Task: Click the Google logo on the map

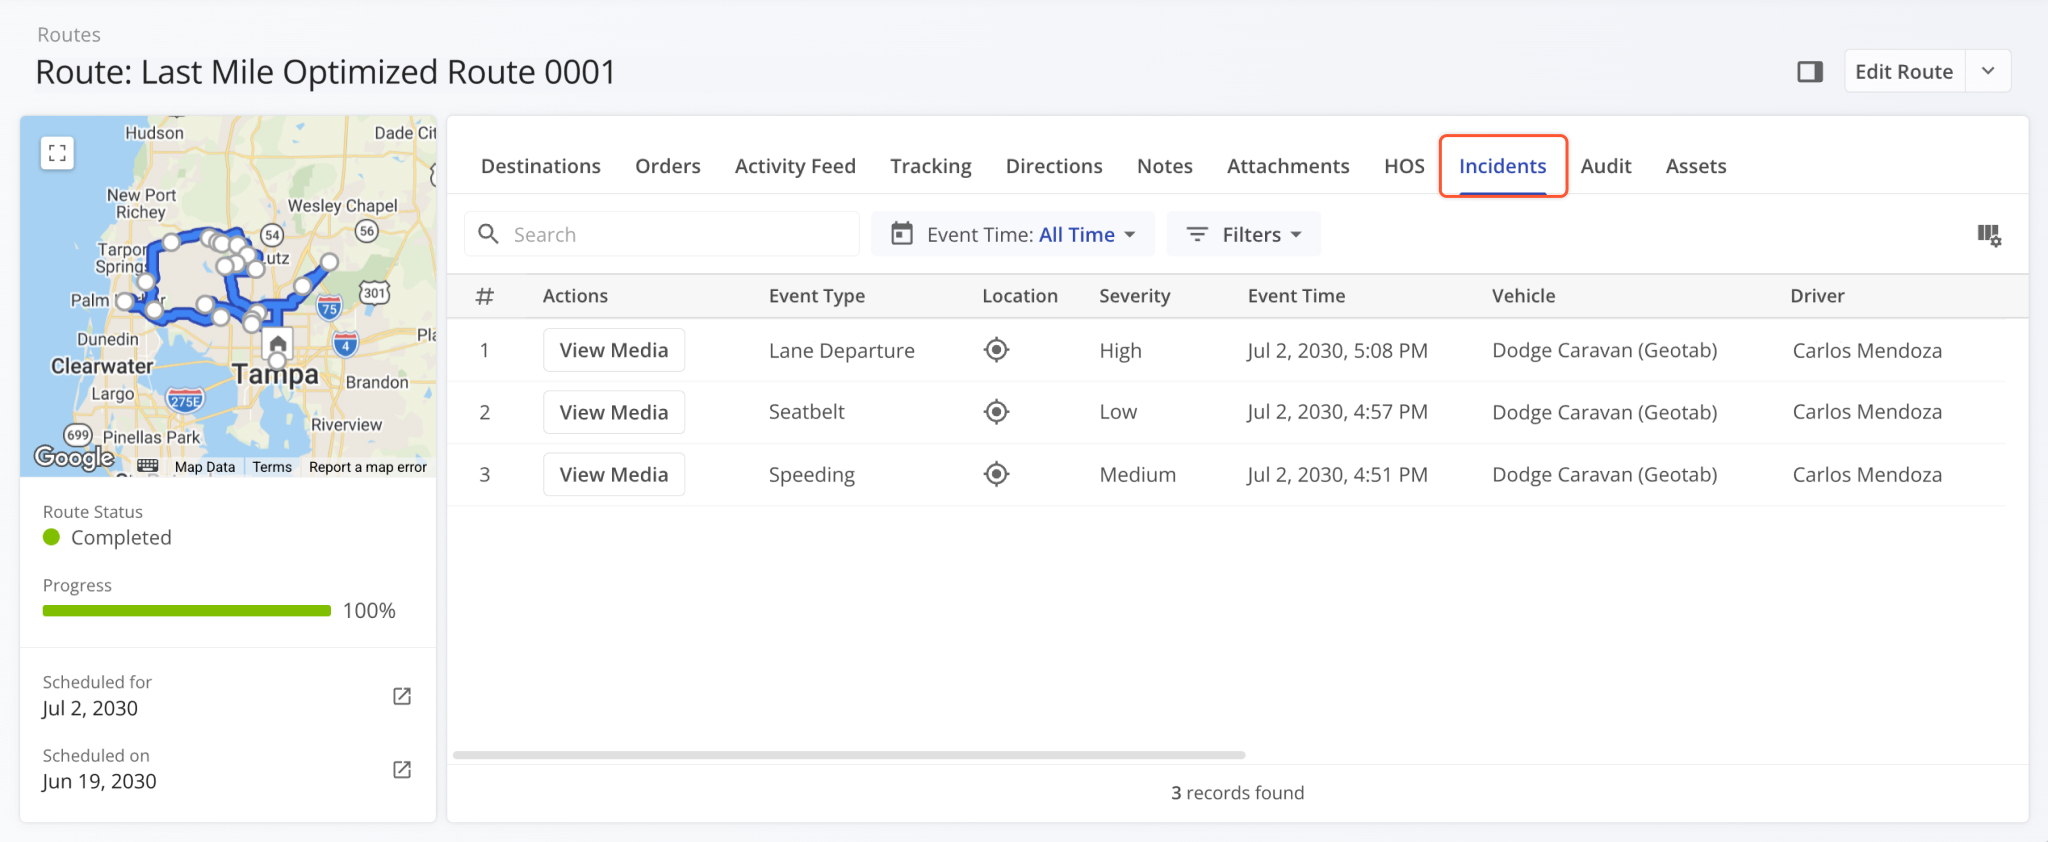Action: click(x=74, y=457)
